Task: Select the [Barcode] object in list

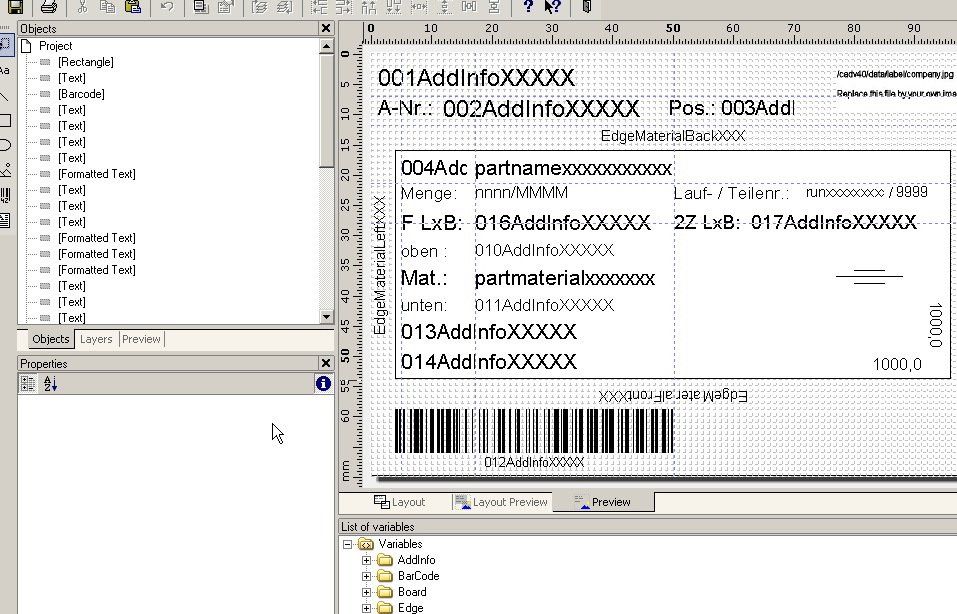Action: tap(81, 94)
